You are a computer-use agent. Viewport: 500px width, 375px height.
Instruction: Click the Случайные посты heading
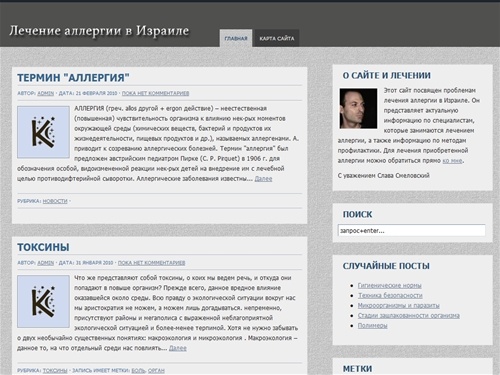pos(386,266)
